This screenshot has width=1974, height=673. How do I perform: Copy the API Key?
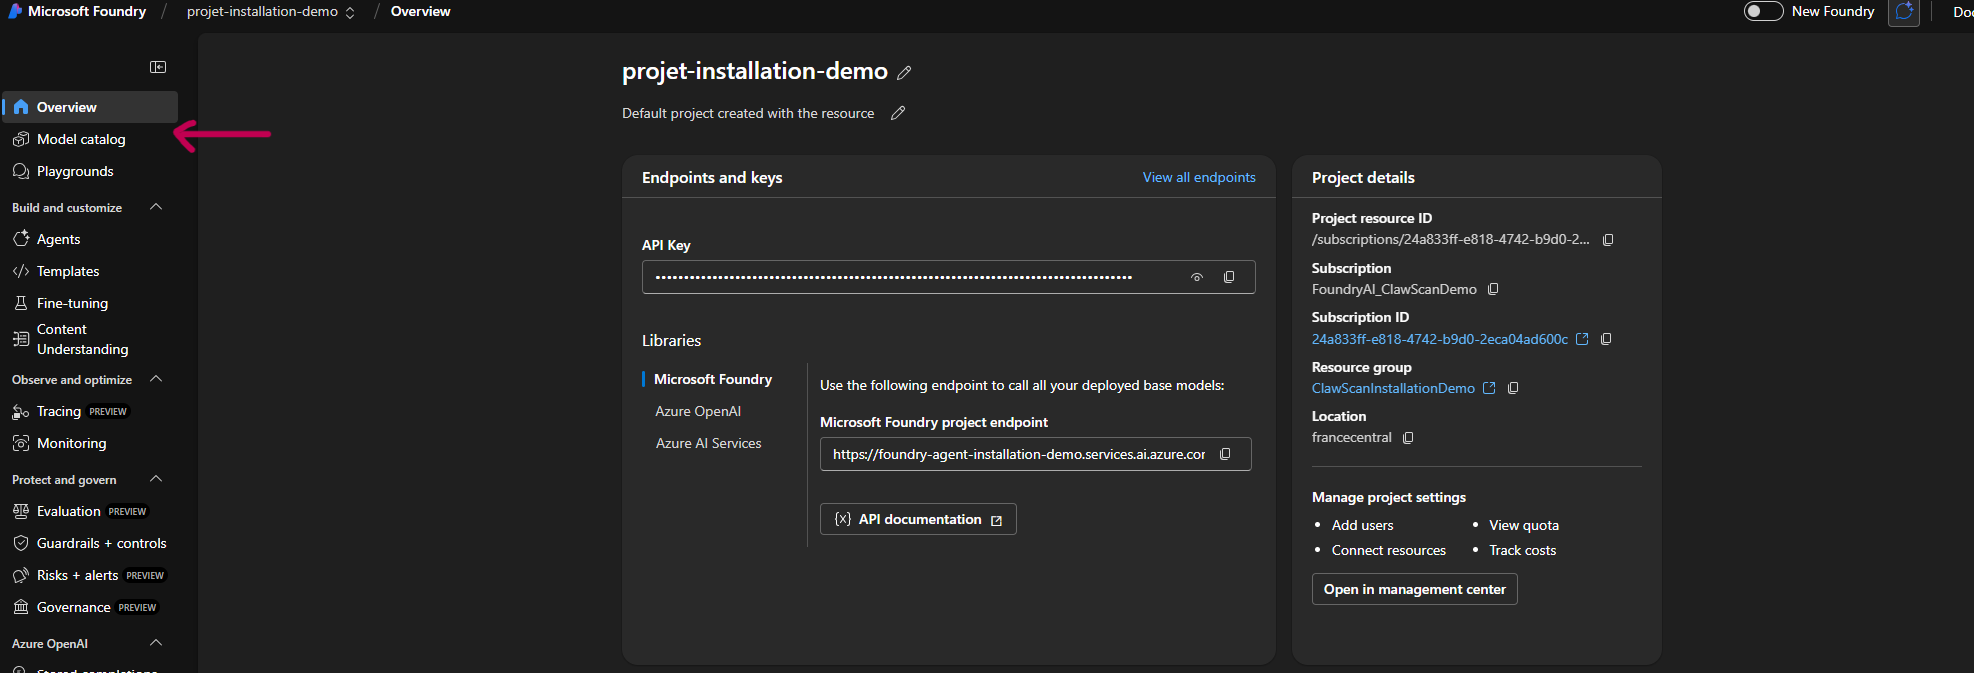(x=1229, y=277)
